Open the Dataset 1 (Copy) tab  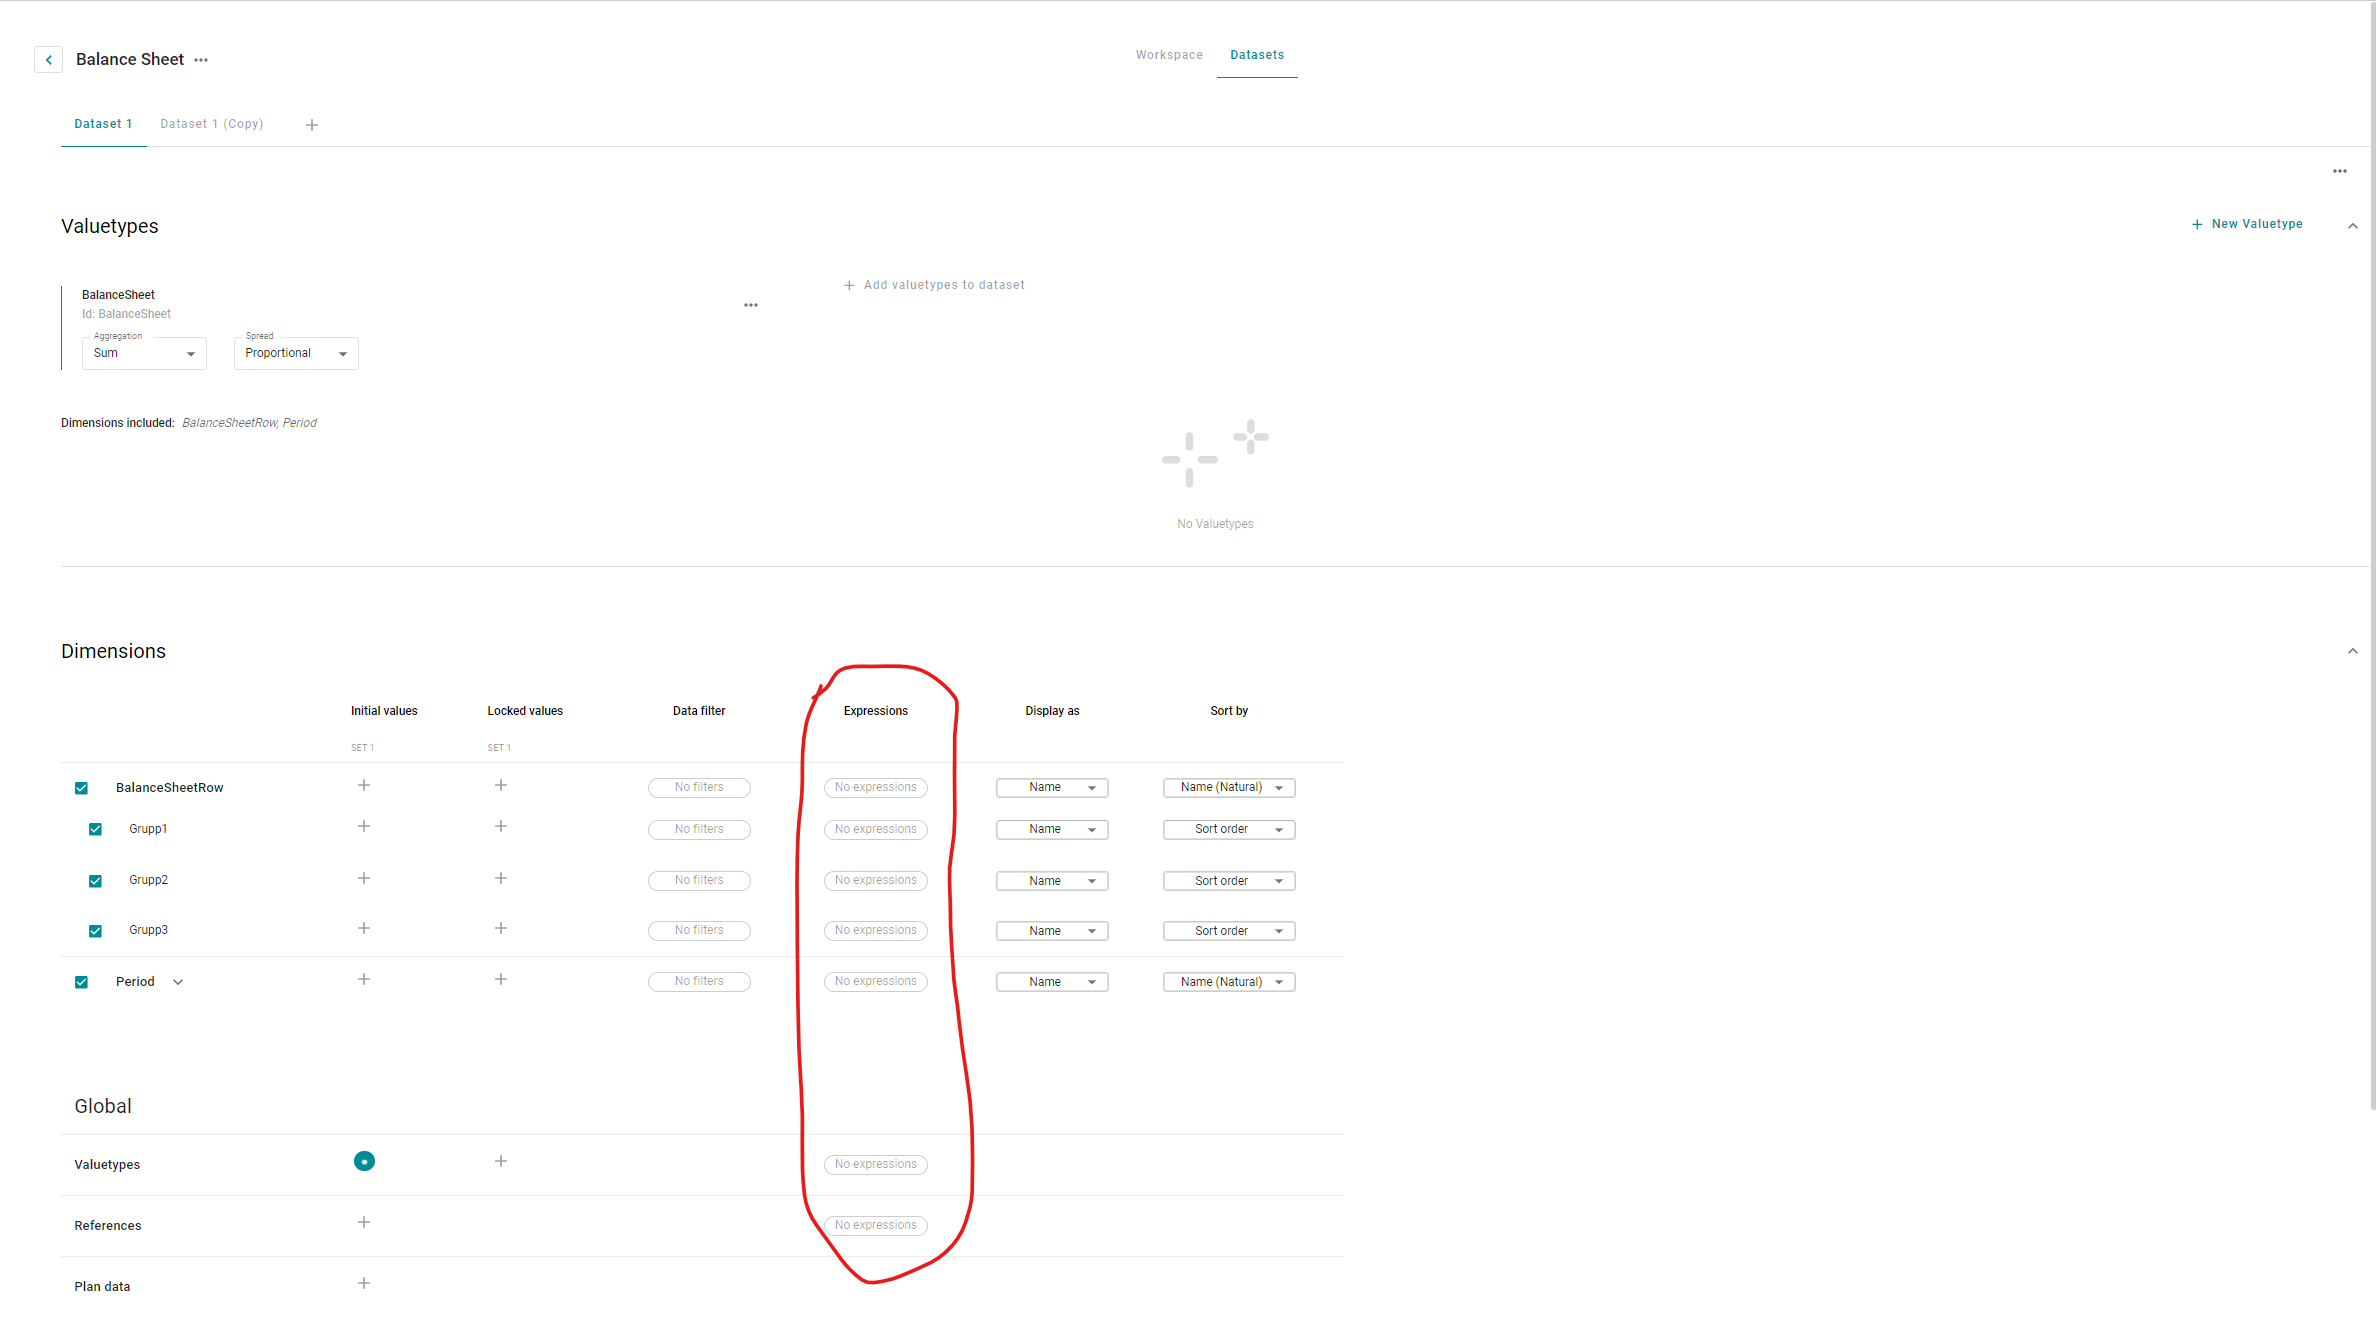tap(212, 124)
